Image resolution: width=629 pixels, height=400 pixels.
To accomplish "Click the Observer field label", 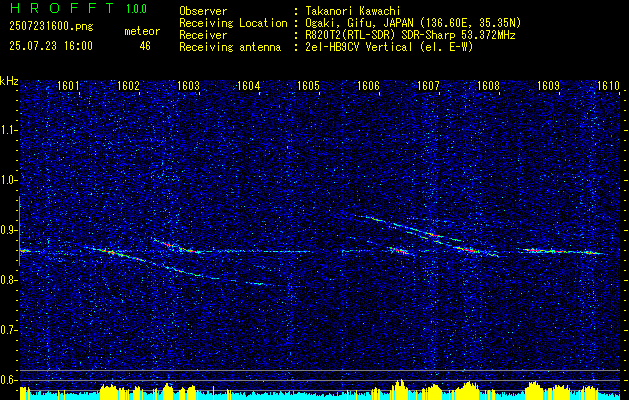I will [203, 11].
